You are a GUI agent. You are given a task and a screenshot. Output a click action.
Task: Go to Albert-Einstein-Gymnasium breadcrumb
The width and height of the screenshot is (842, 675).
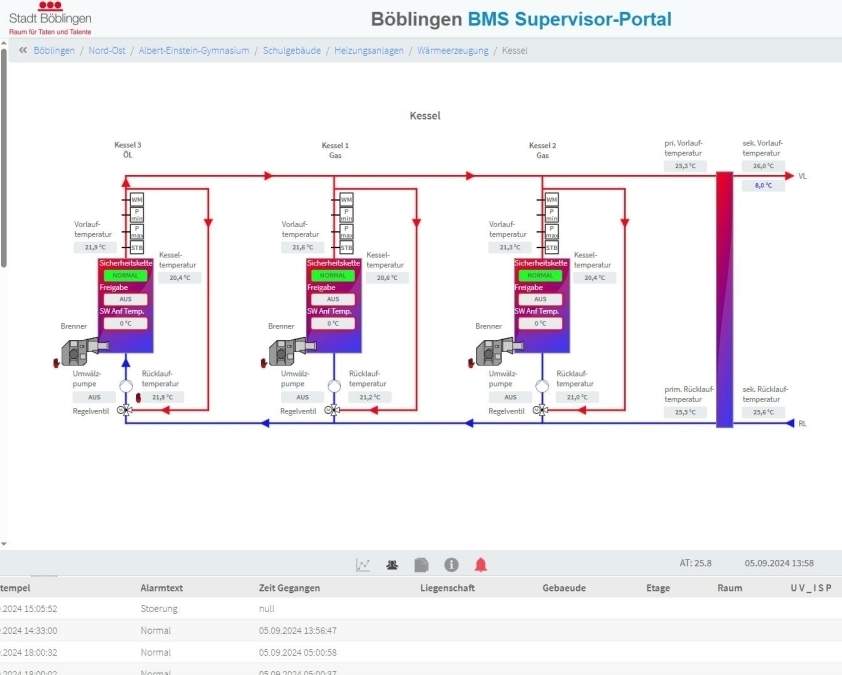pyautogui.click(x=194, y=50)
